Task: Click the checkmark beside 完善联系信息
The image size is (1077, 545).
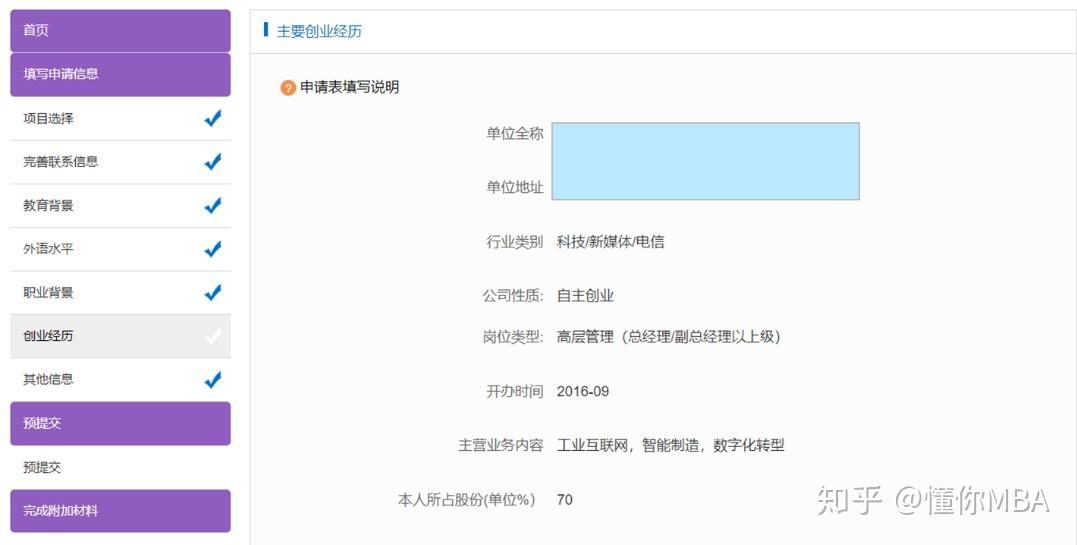Action: coord(212,162)
